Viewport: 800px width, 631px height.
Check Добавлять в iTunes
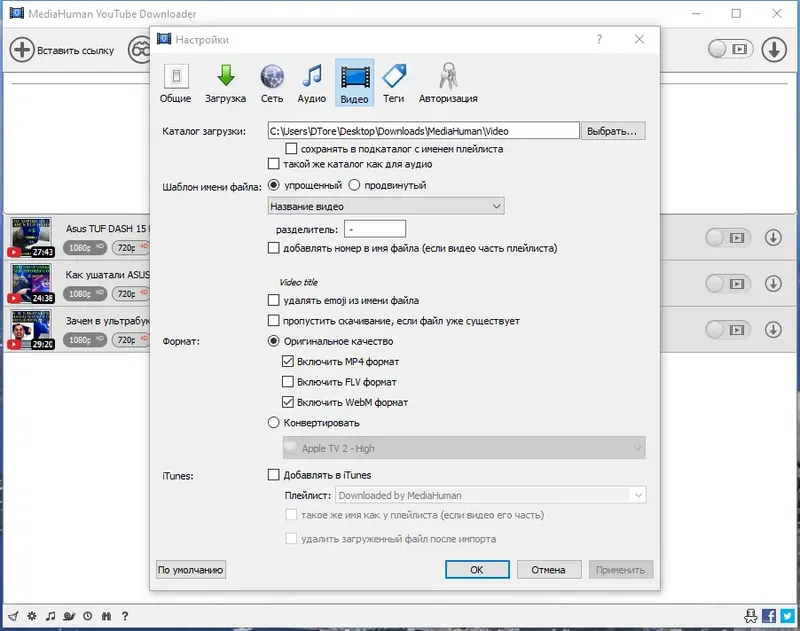[274, 475]
